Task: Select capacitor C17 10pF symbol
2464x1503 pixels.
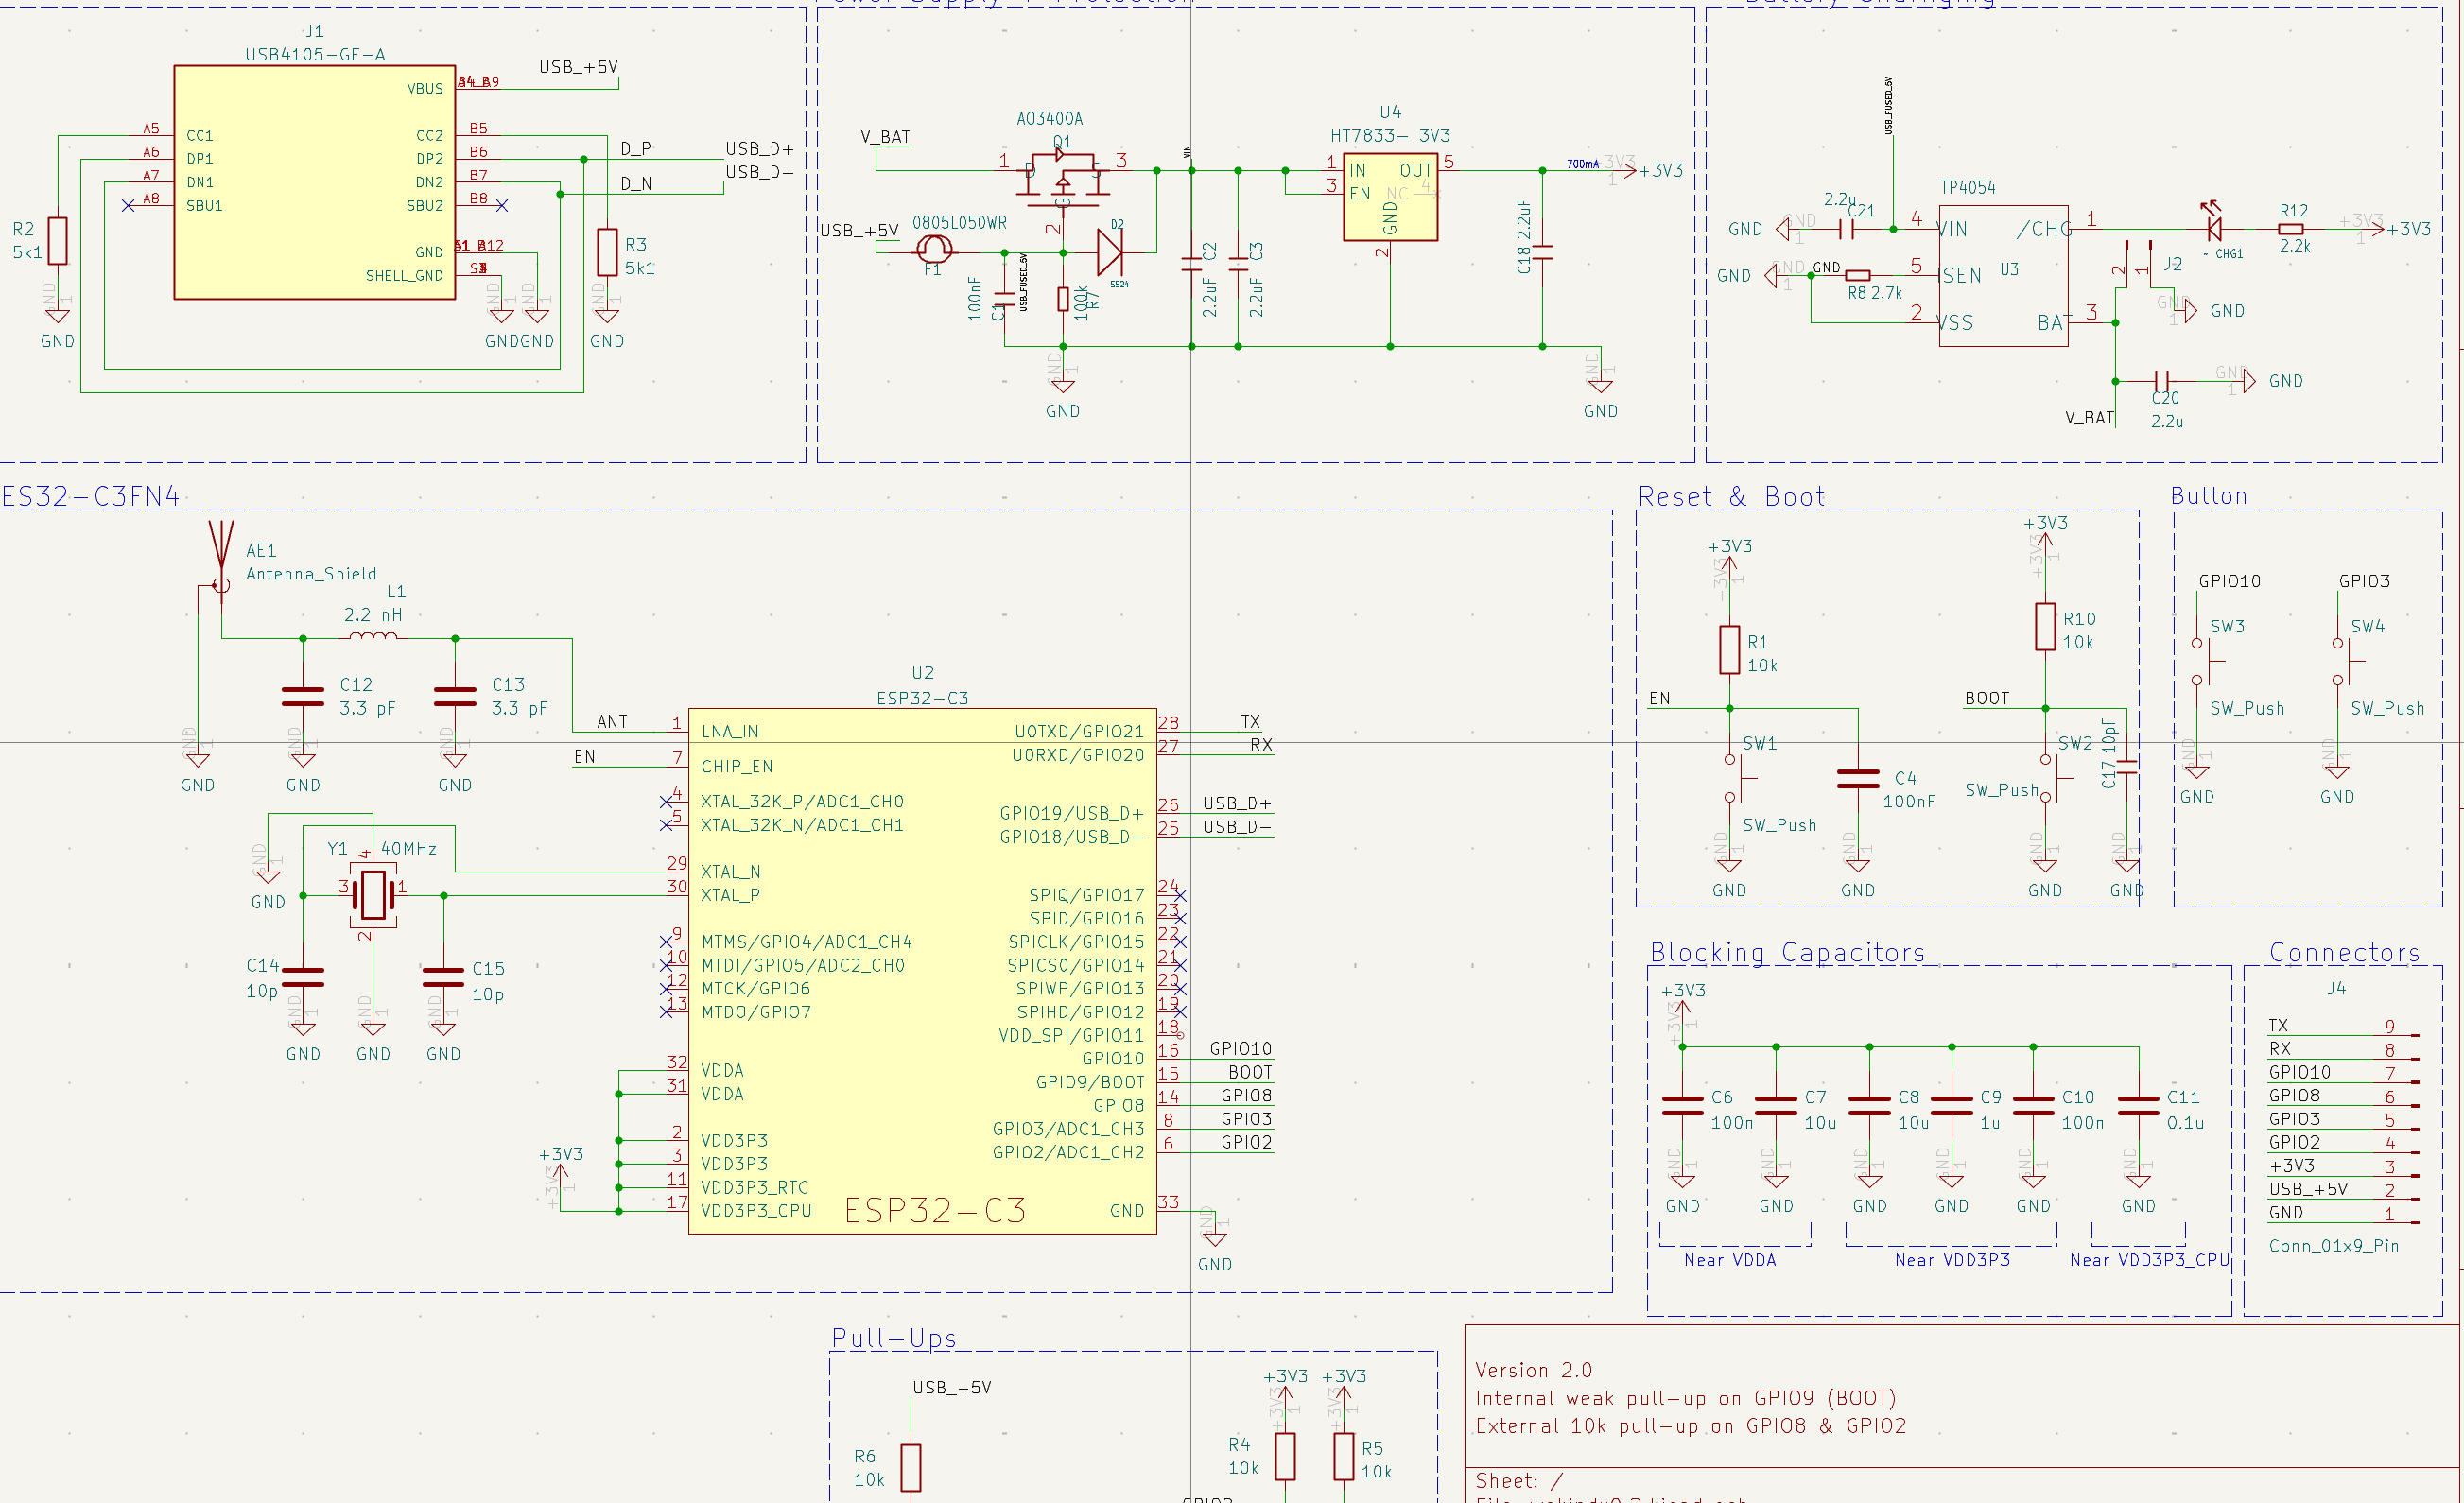Action: pyautogui.click(x=2127, y=766)
